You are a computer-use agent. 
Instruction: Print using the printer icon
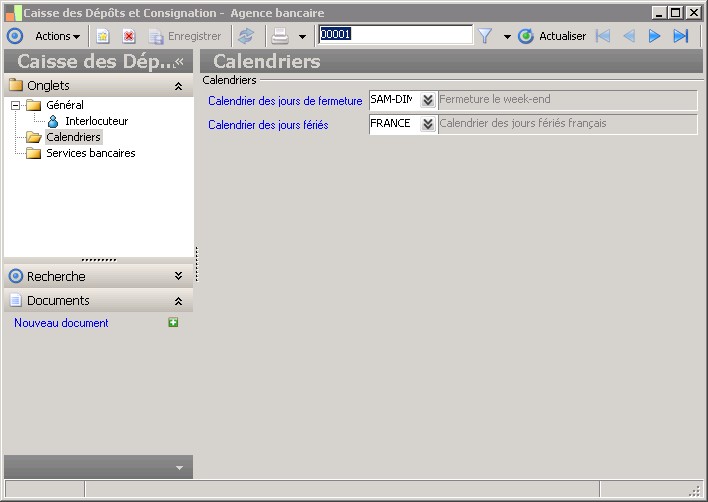pos(280,37)
